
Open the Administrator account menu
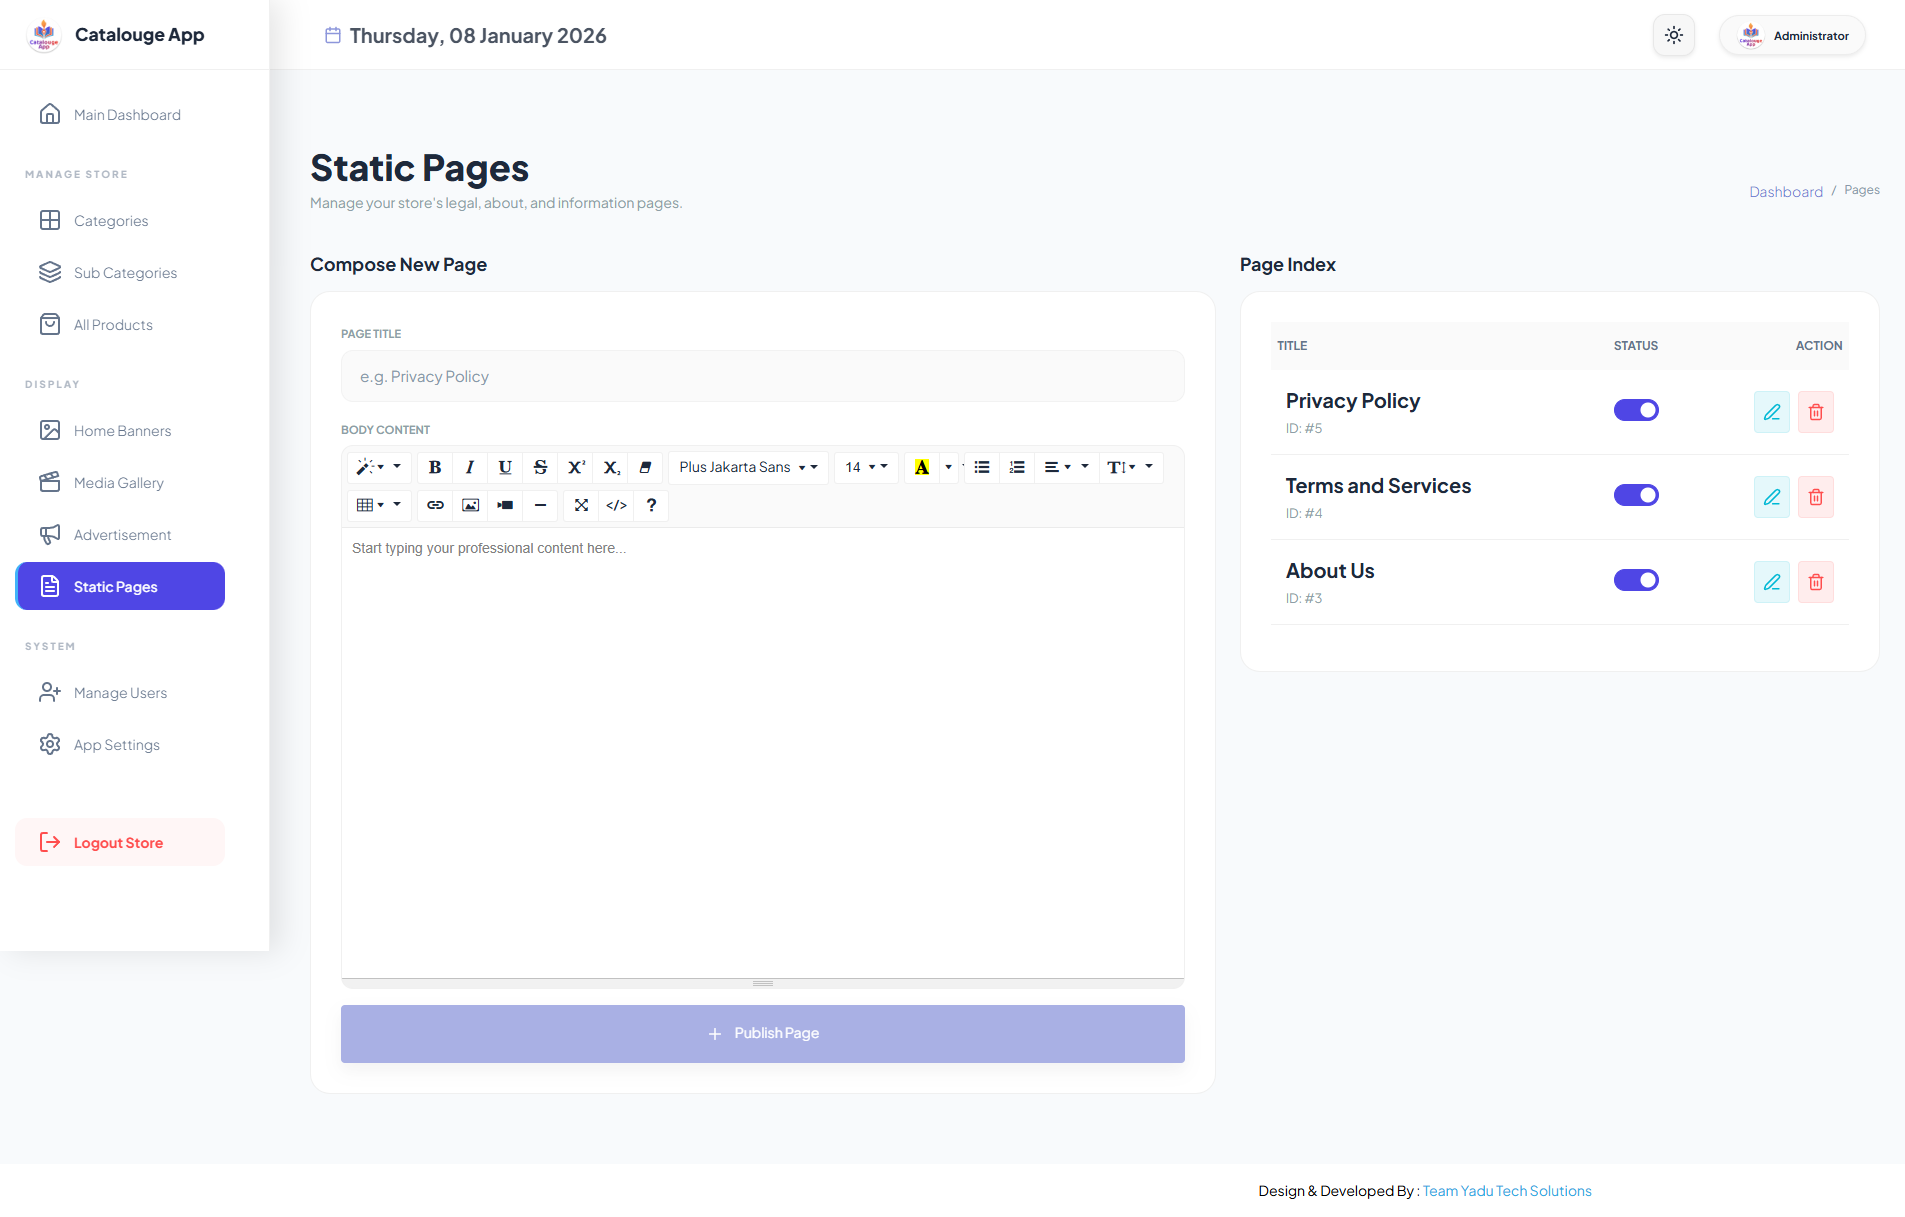point(1792,35)
